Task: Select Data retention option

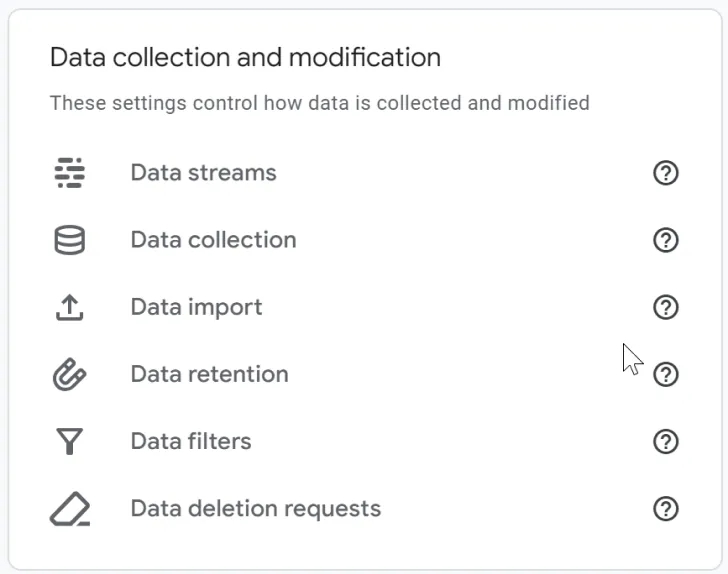Action: [x=210, y=374]
